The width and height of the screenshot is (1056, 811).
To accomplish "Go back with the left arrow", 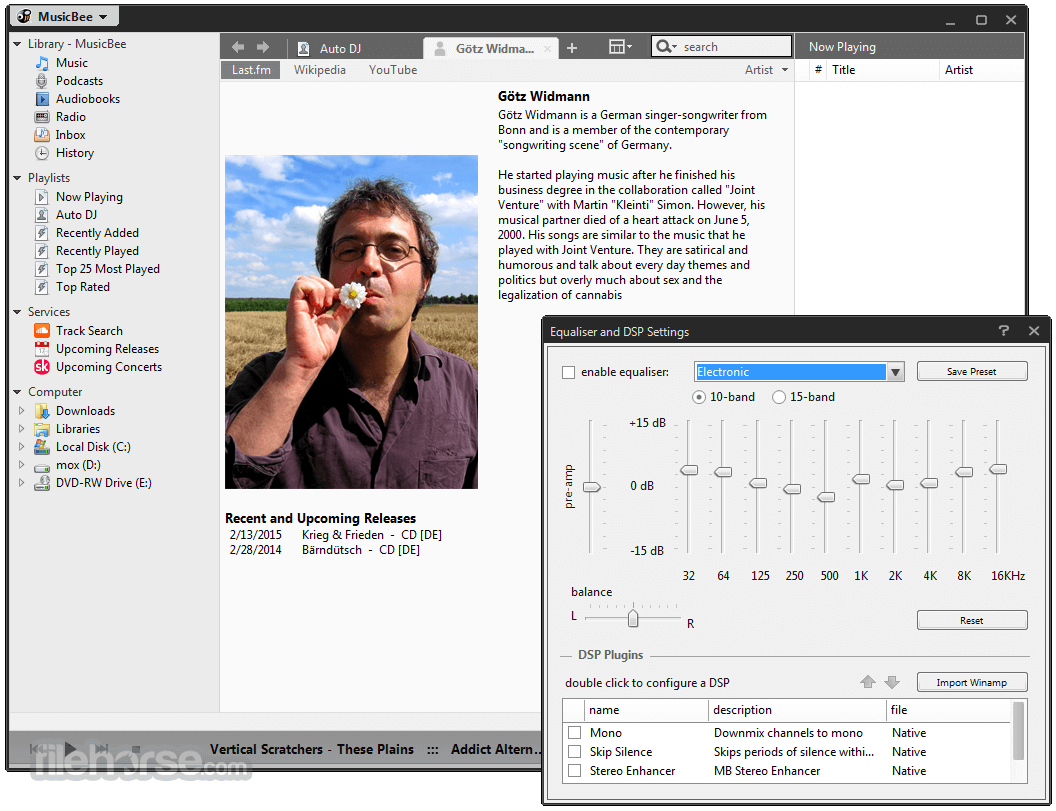I will pos(238,47).
